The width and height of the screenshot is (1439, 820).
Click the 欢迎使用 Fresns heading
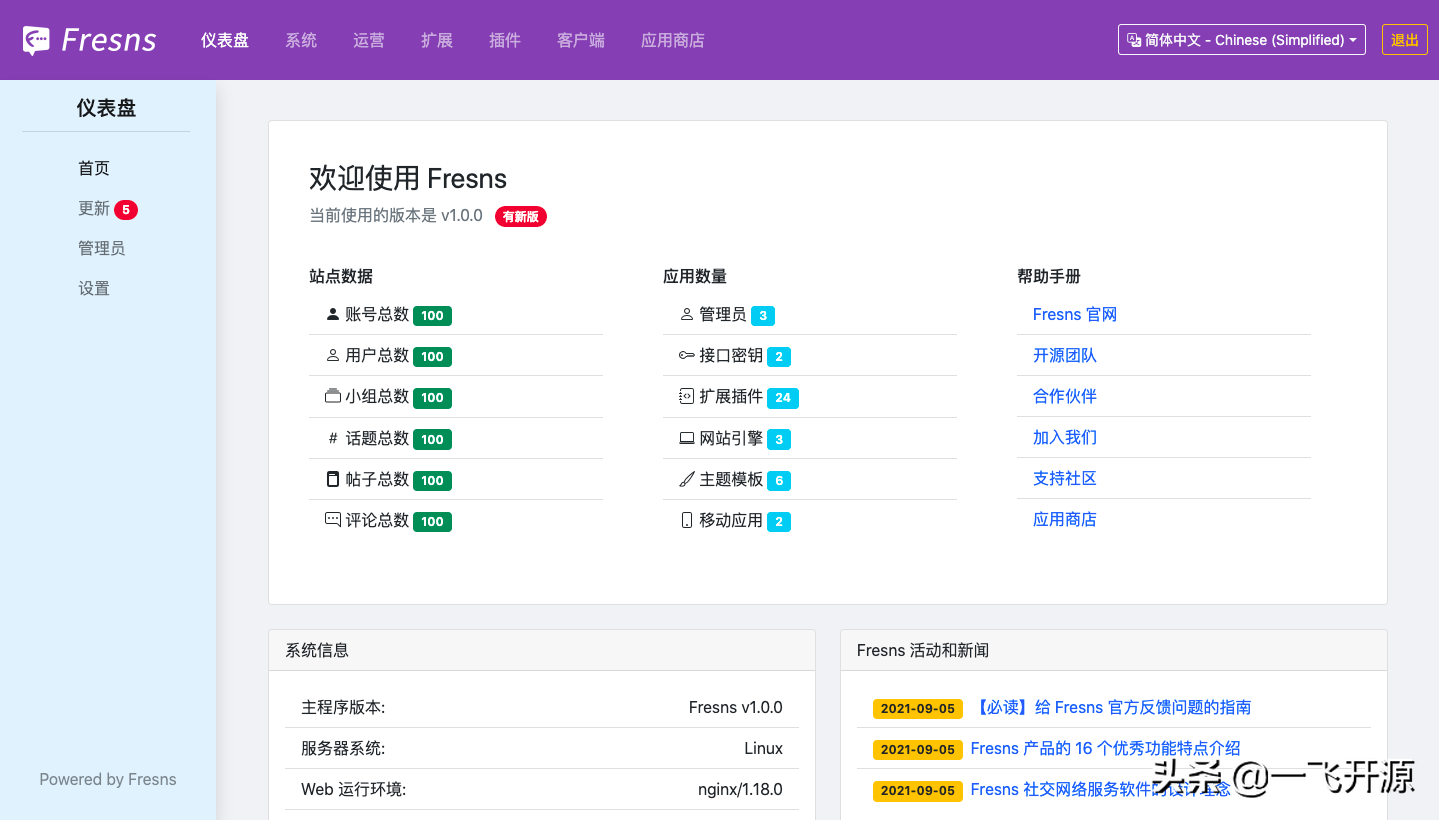408,178
